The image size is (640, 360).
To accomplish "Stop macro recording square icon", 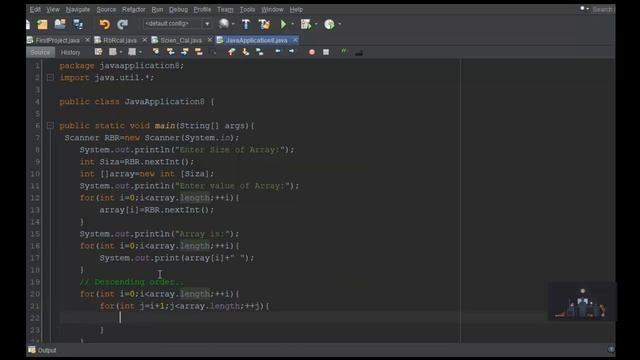I will [x=326, y=52].
